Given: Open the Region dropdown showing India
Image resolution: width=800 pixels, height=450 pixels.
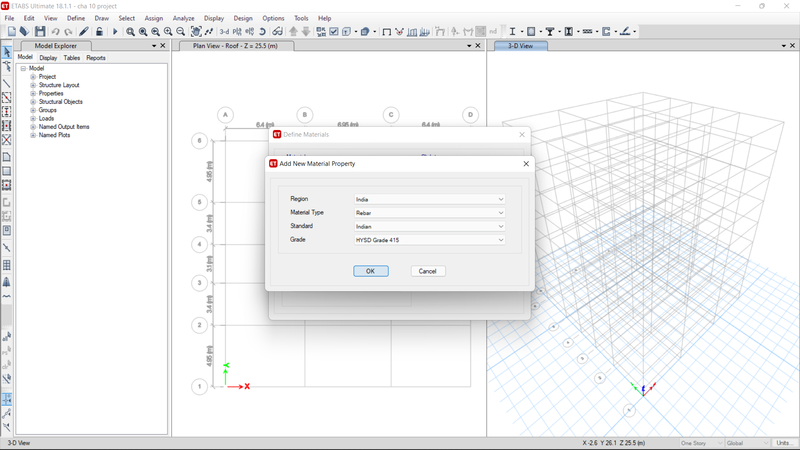Looking at the screenshot, I should tap(430, 199).
